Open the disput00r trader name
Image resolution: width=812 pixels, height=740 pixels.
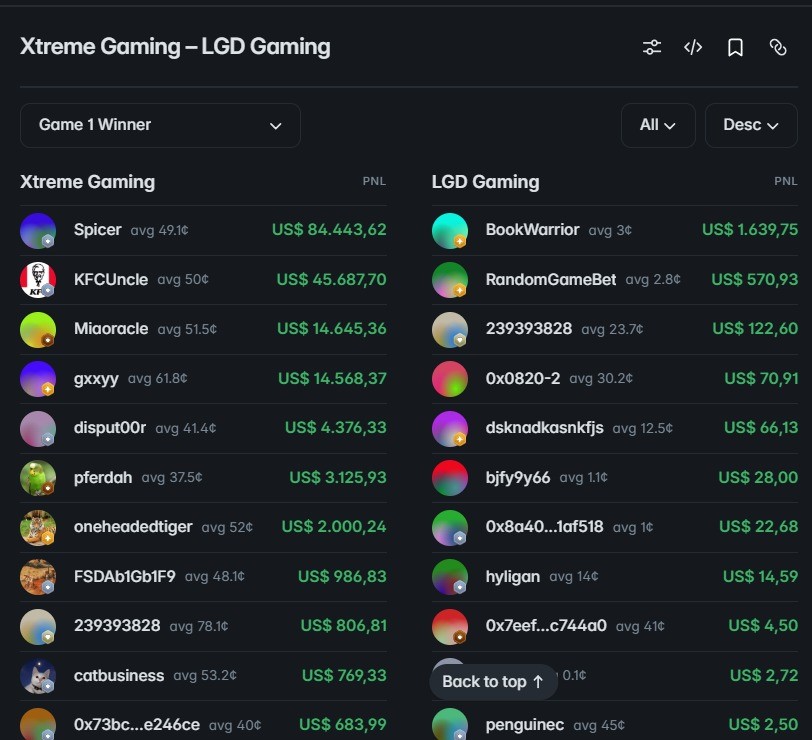(110, 428)
